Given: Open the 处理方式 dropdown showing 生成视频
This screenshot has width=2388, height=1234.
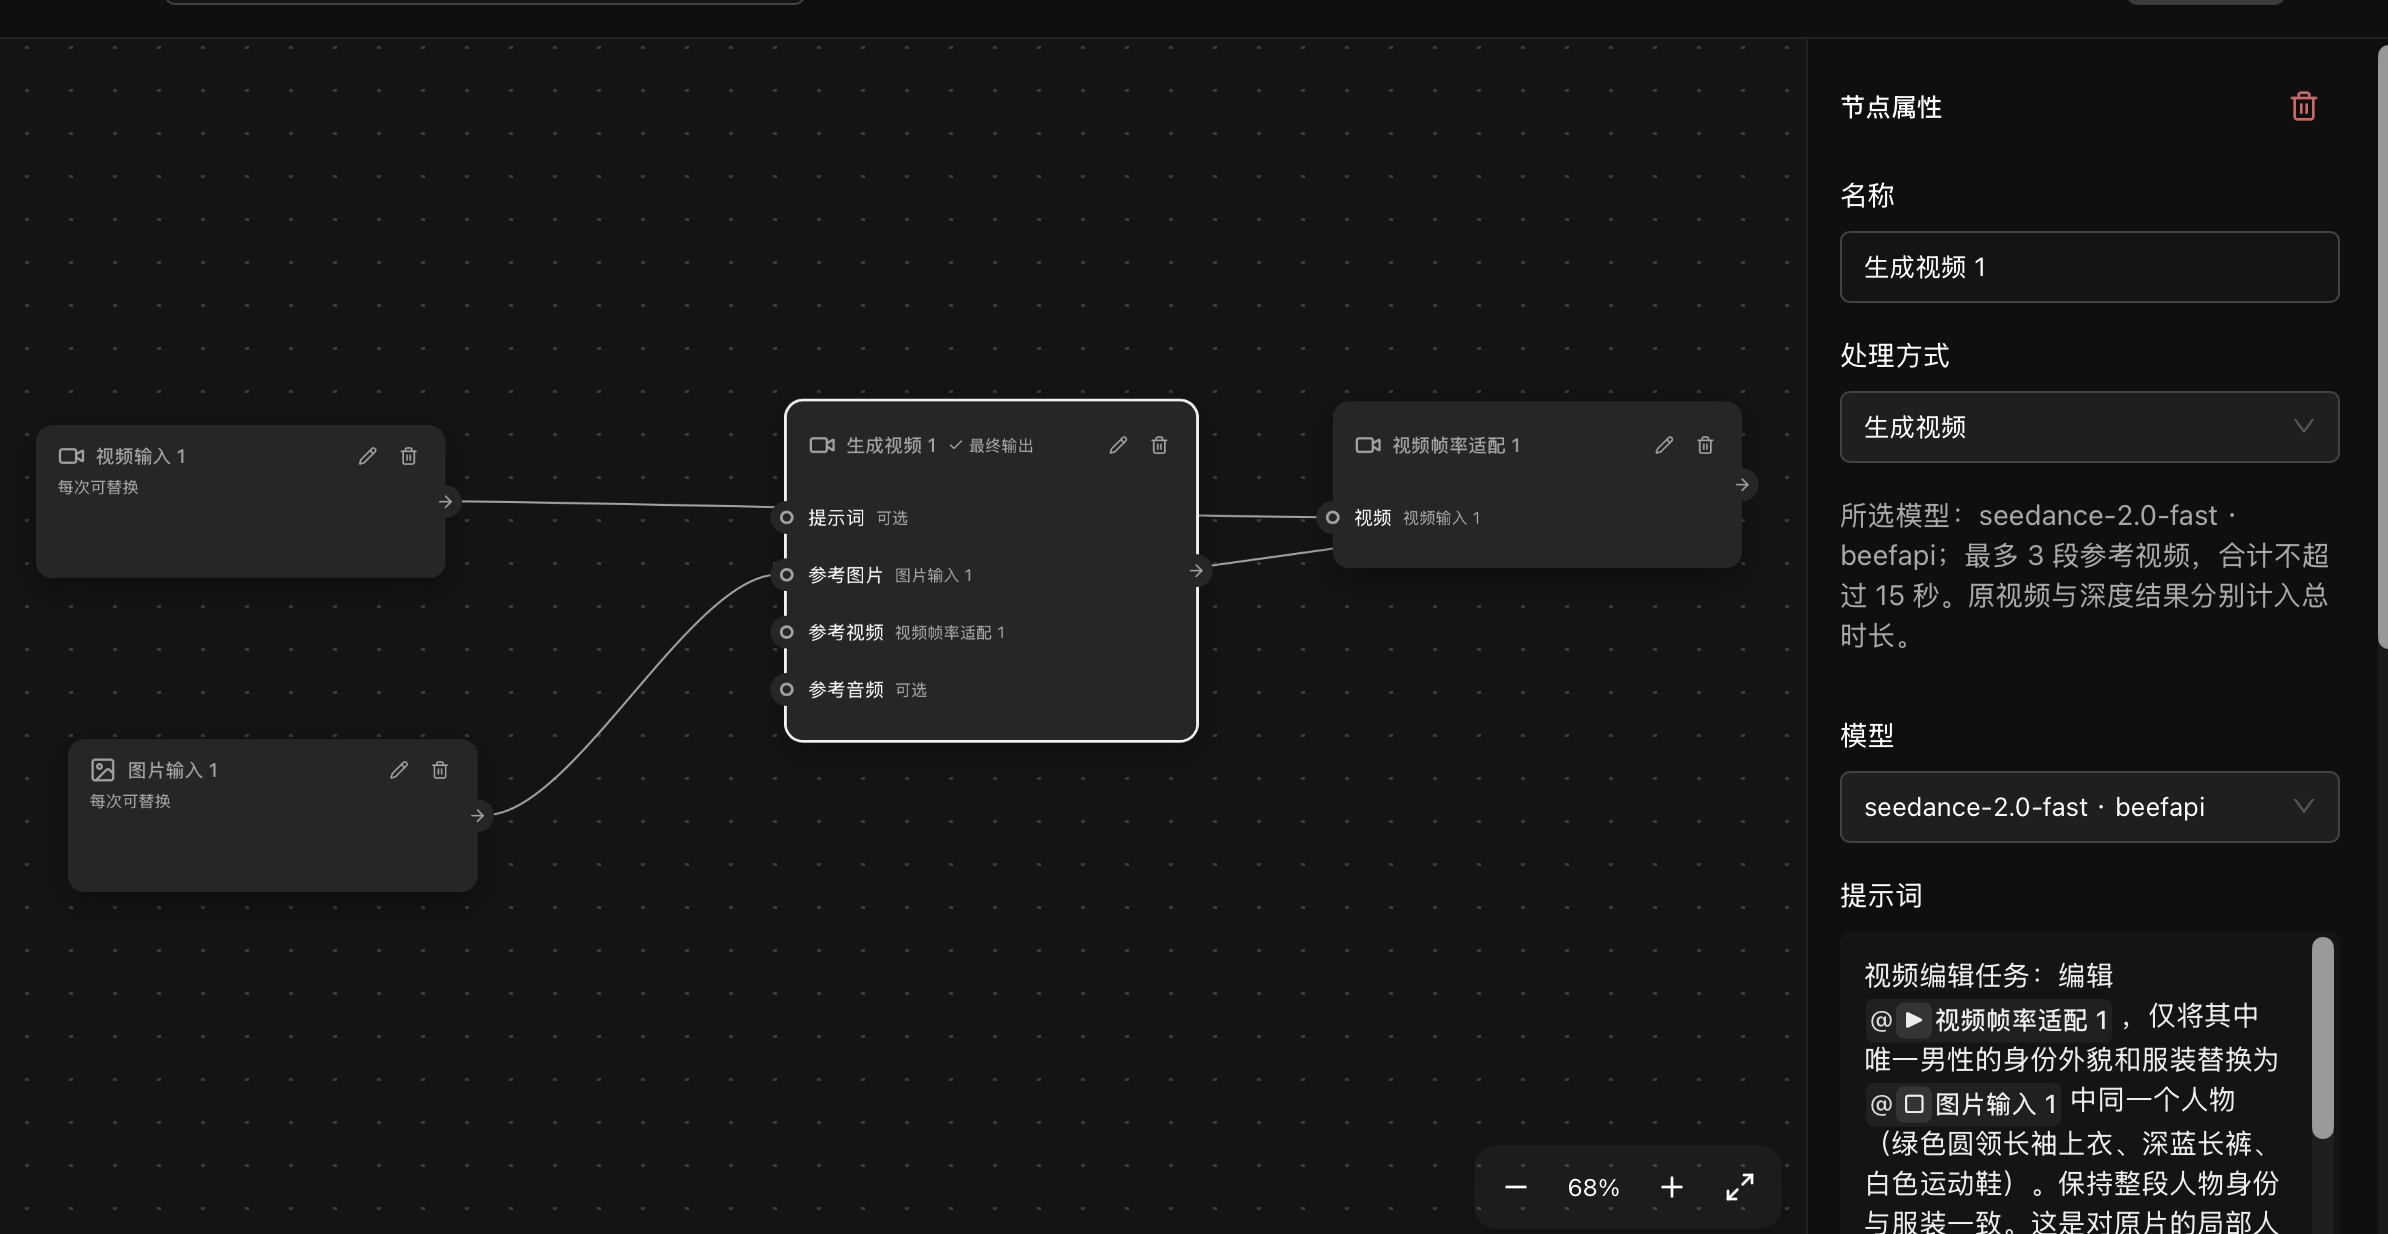Looking at the screenshot, I should pyautogui.click(x=2089, y=427).
